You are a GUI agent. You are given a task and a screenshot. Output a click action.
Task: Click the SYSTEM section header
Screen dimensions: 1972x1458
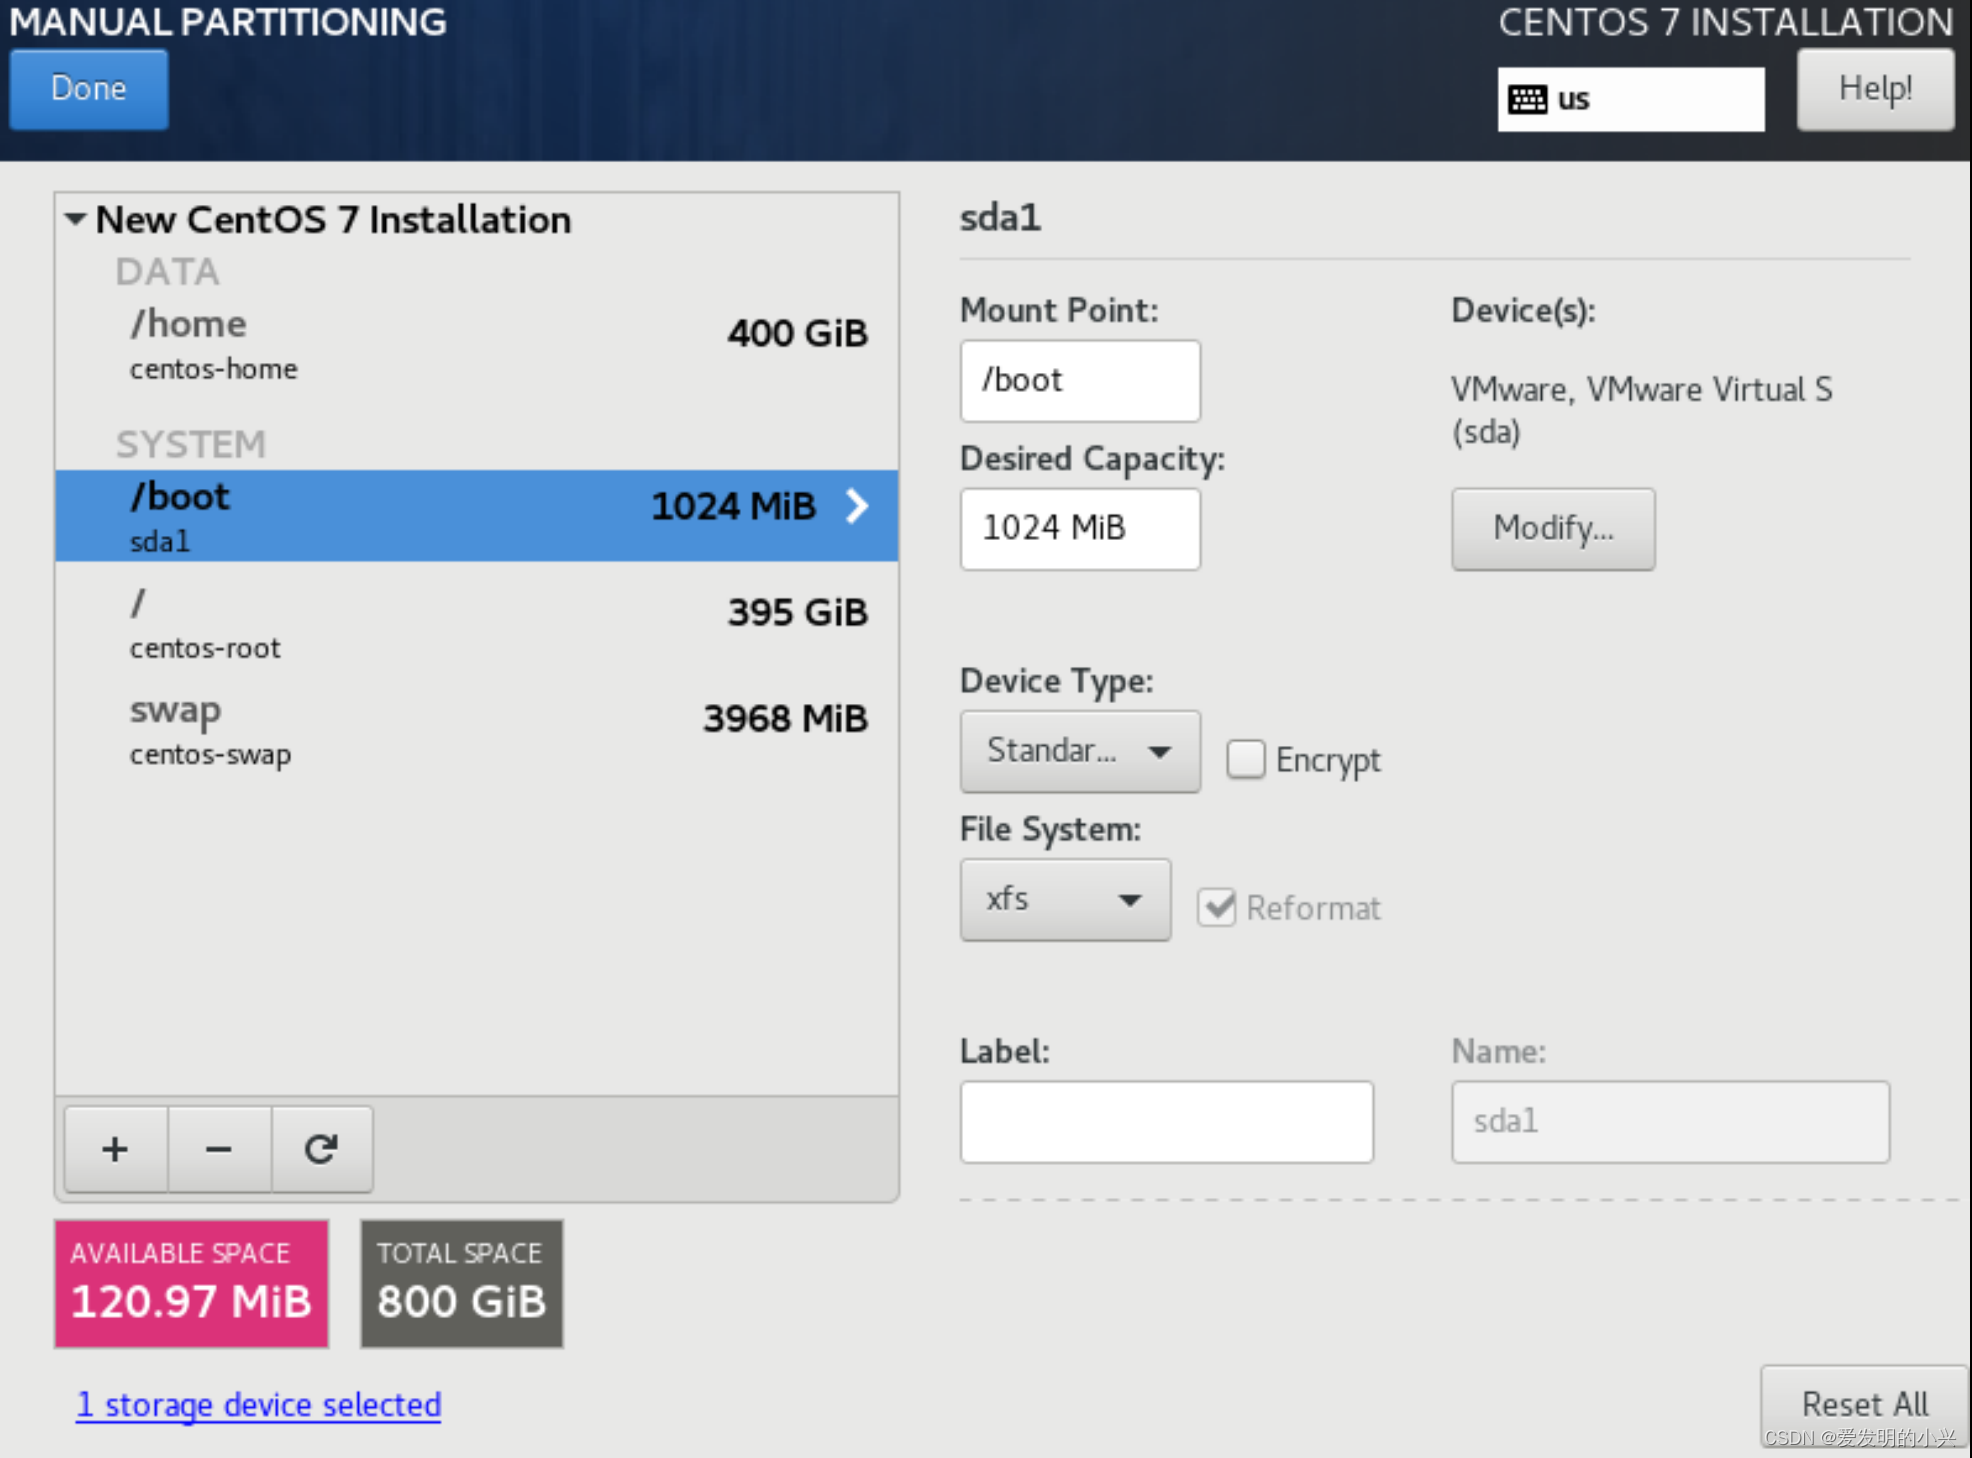(x=191, y=444)
